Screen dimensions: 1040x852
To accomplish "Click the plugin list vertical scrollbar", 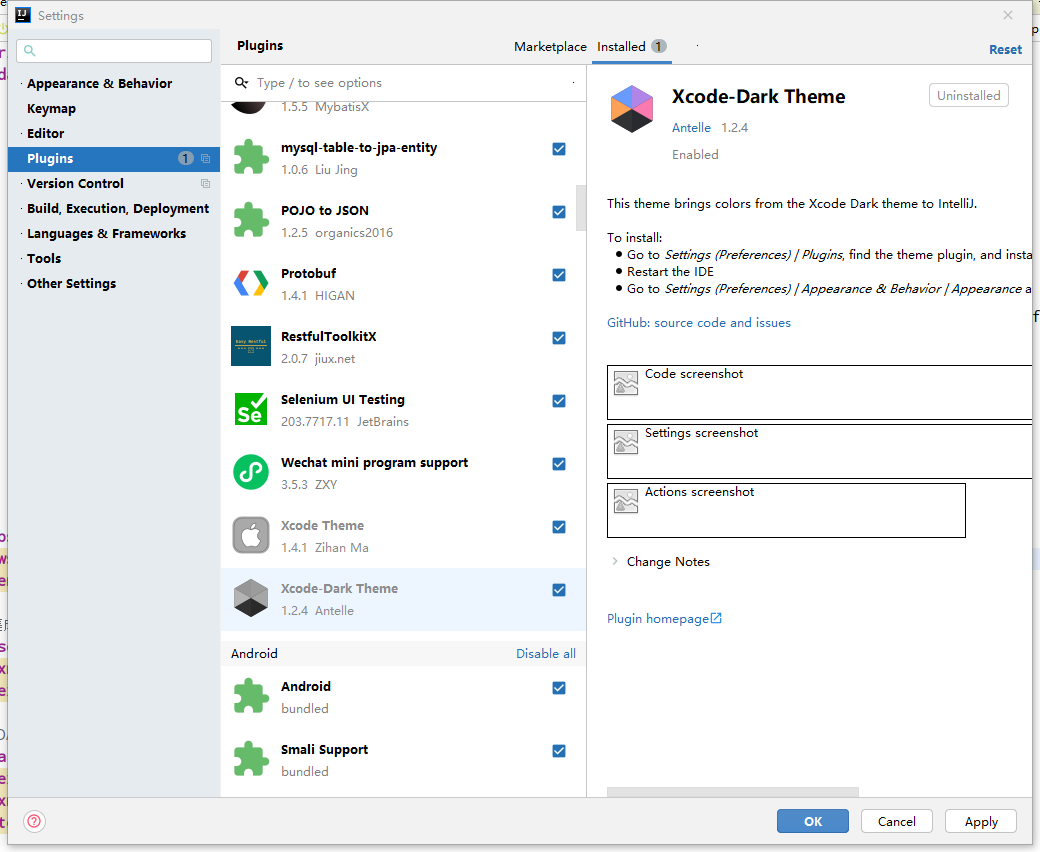I will [x=581, y=208].
